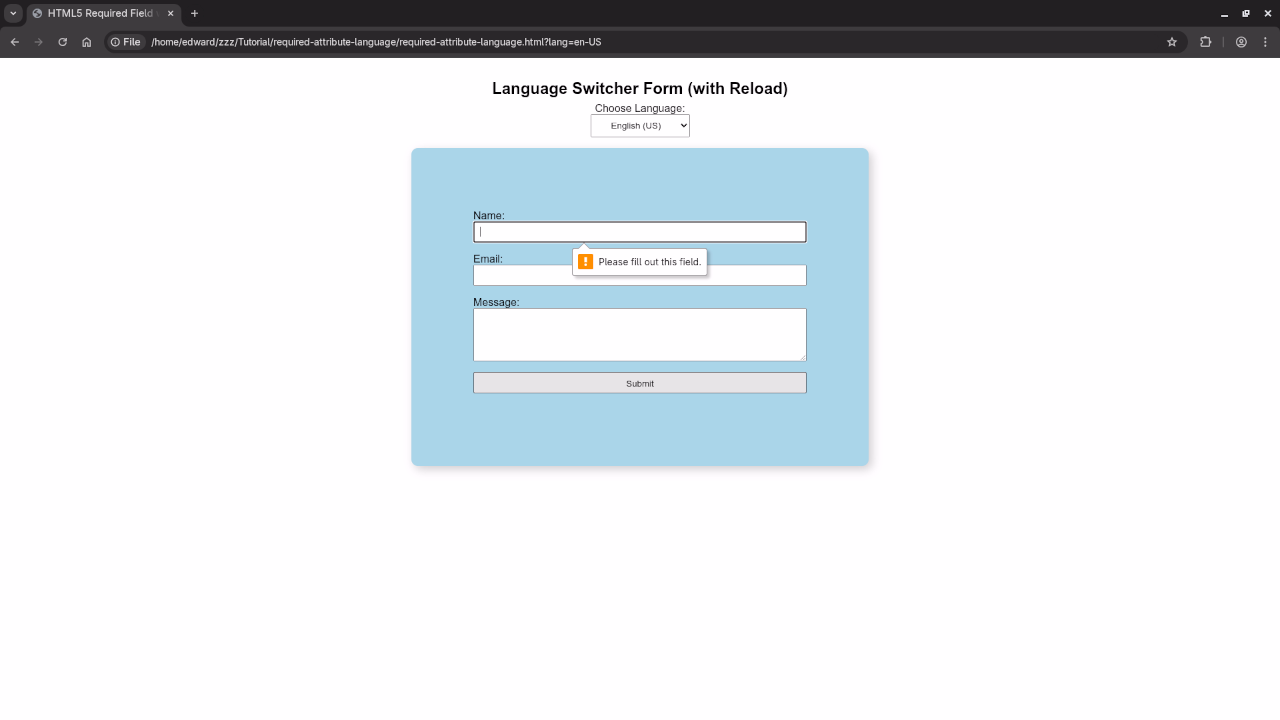Open the profile avatar menu

click(x=1241, y=42)
